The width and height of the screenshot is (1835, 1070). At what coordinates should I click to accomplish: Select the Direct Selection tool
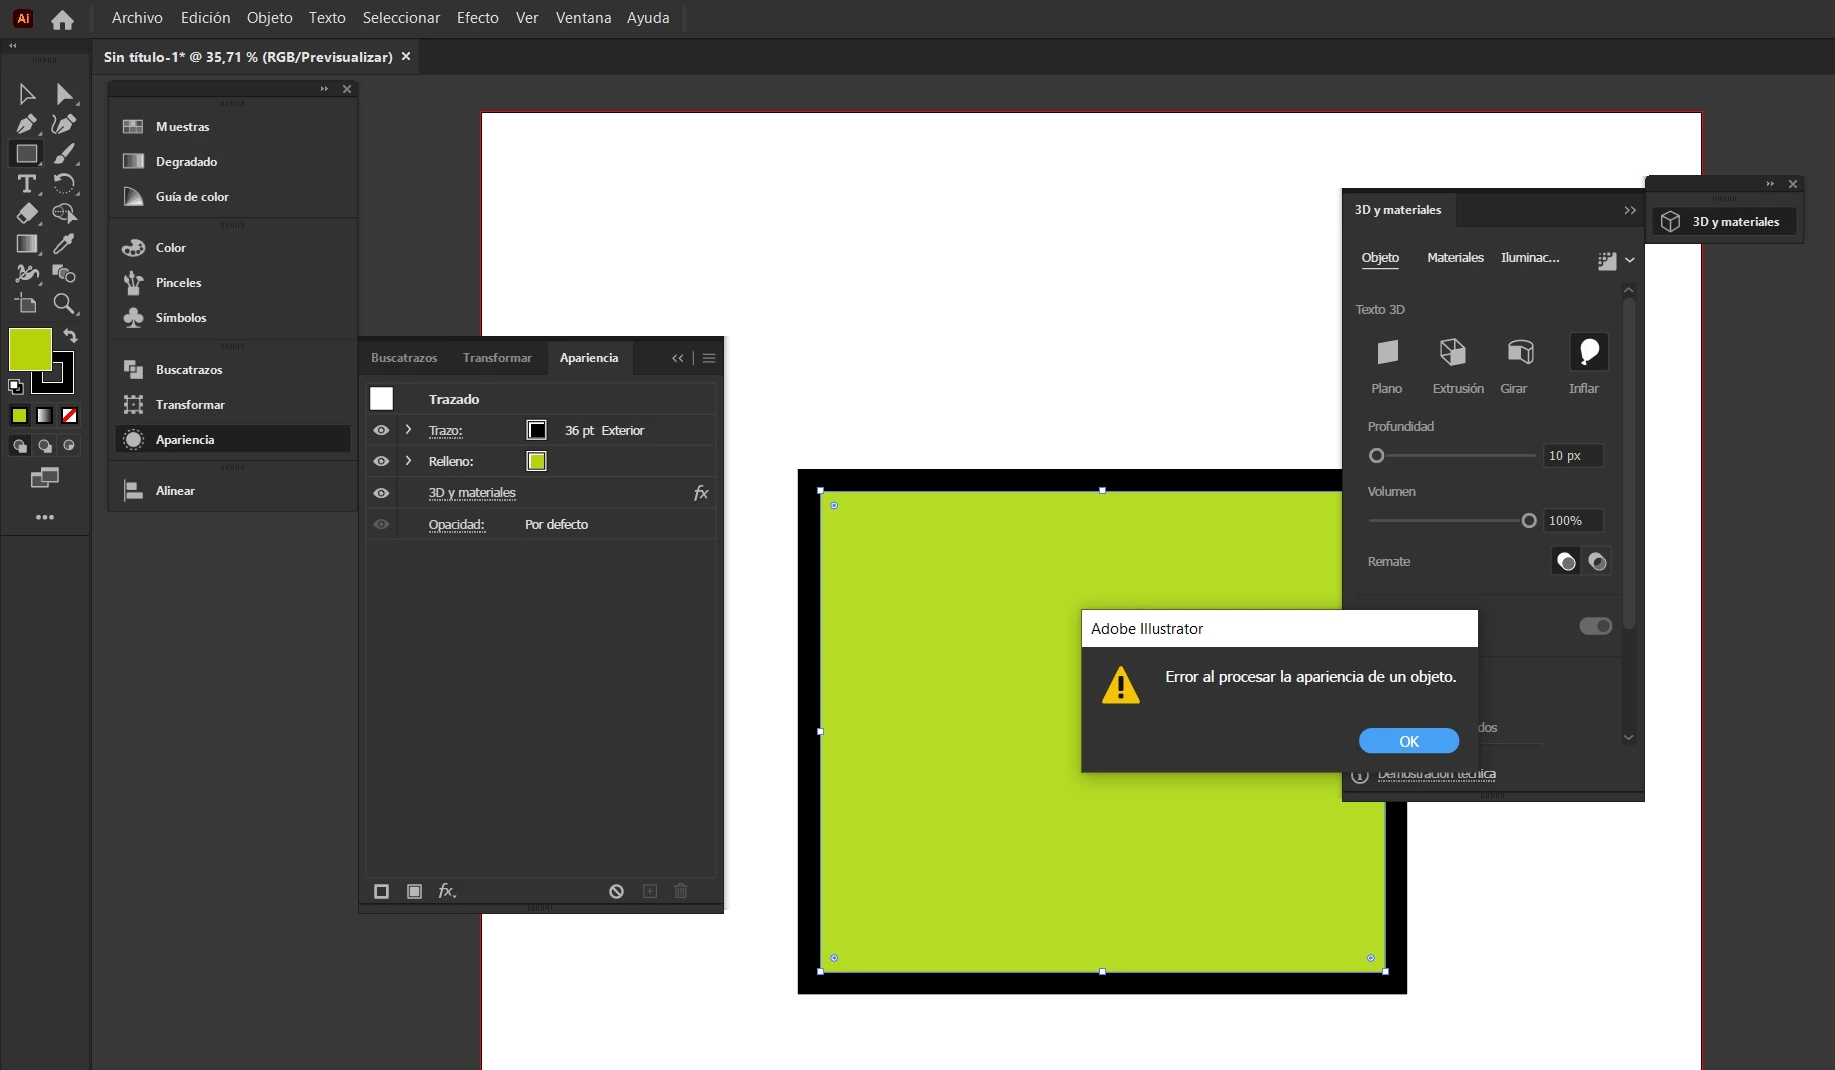[x=64, y=94]
